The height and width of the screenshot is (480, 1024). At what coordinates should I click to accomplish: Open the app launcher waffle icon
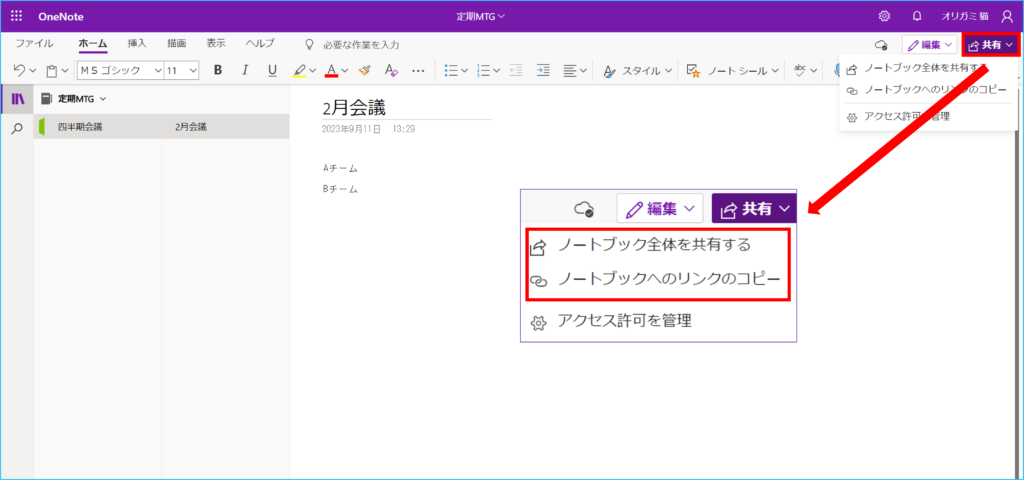(x=17, y=16)
